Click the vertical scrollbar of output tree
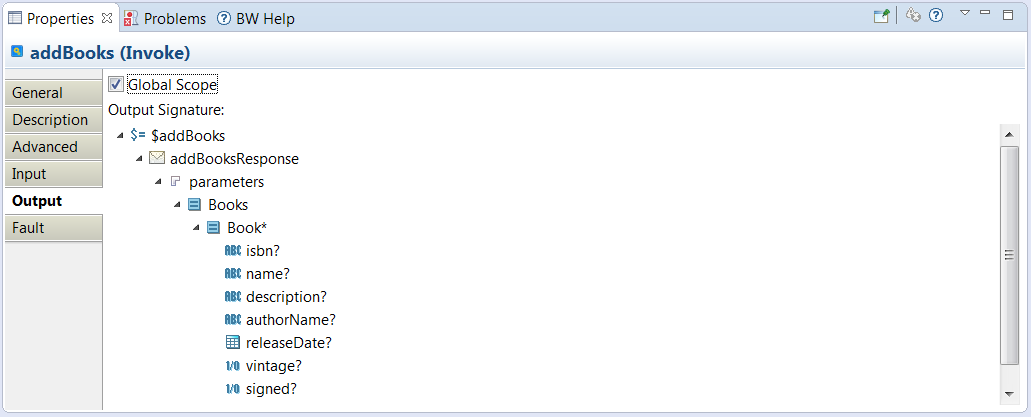 (x=1008, y=255)
